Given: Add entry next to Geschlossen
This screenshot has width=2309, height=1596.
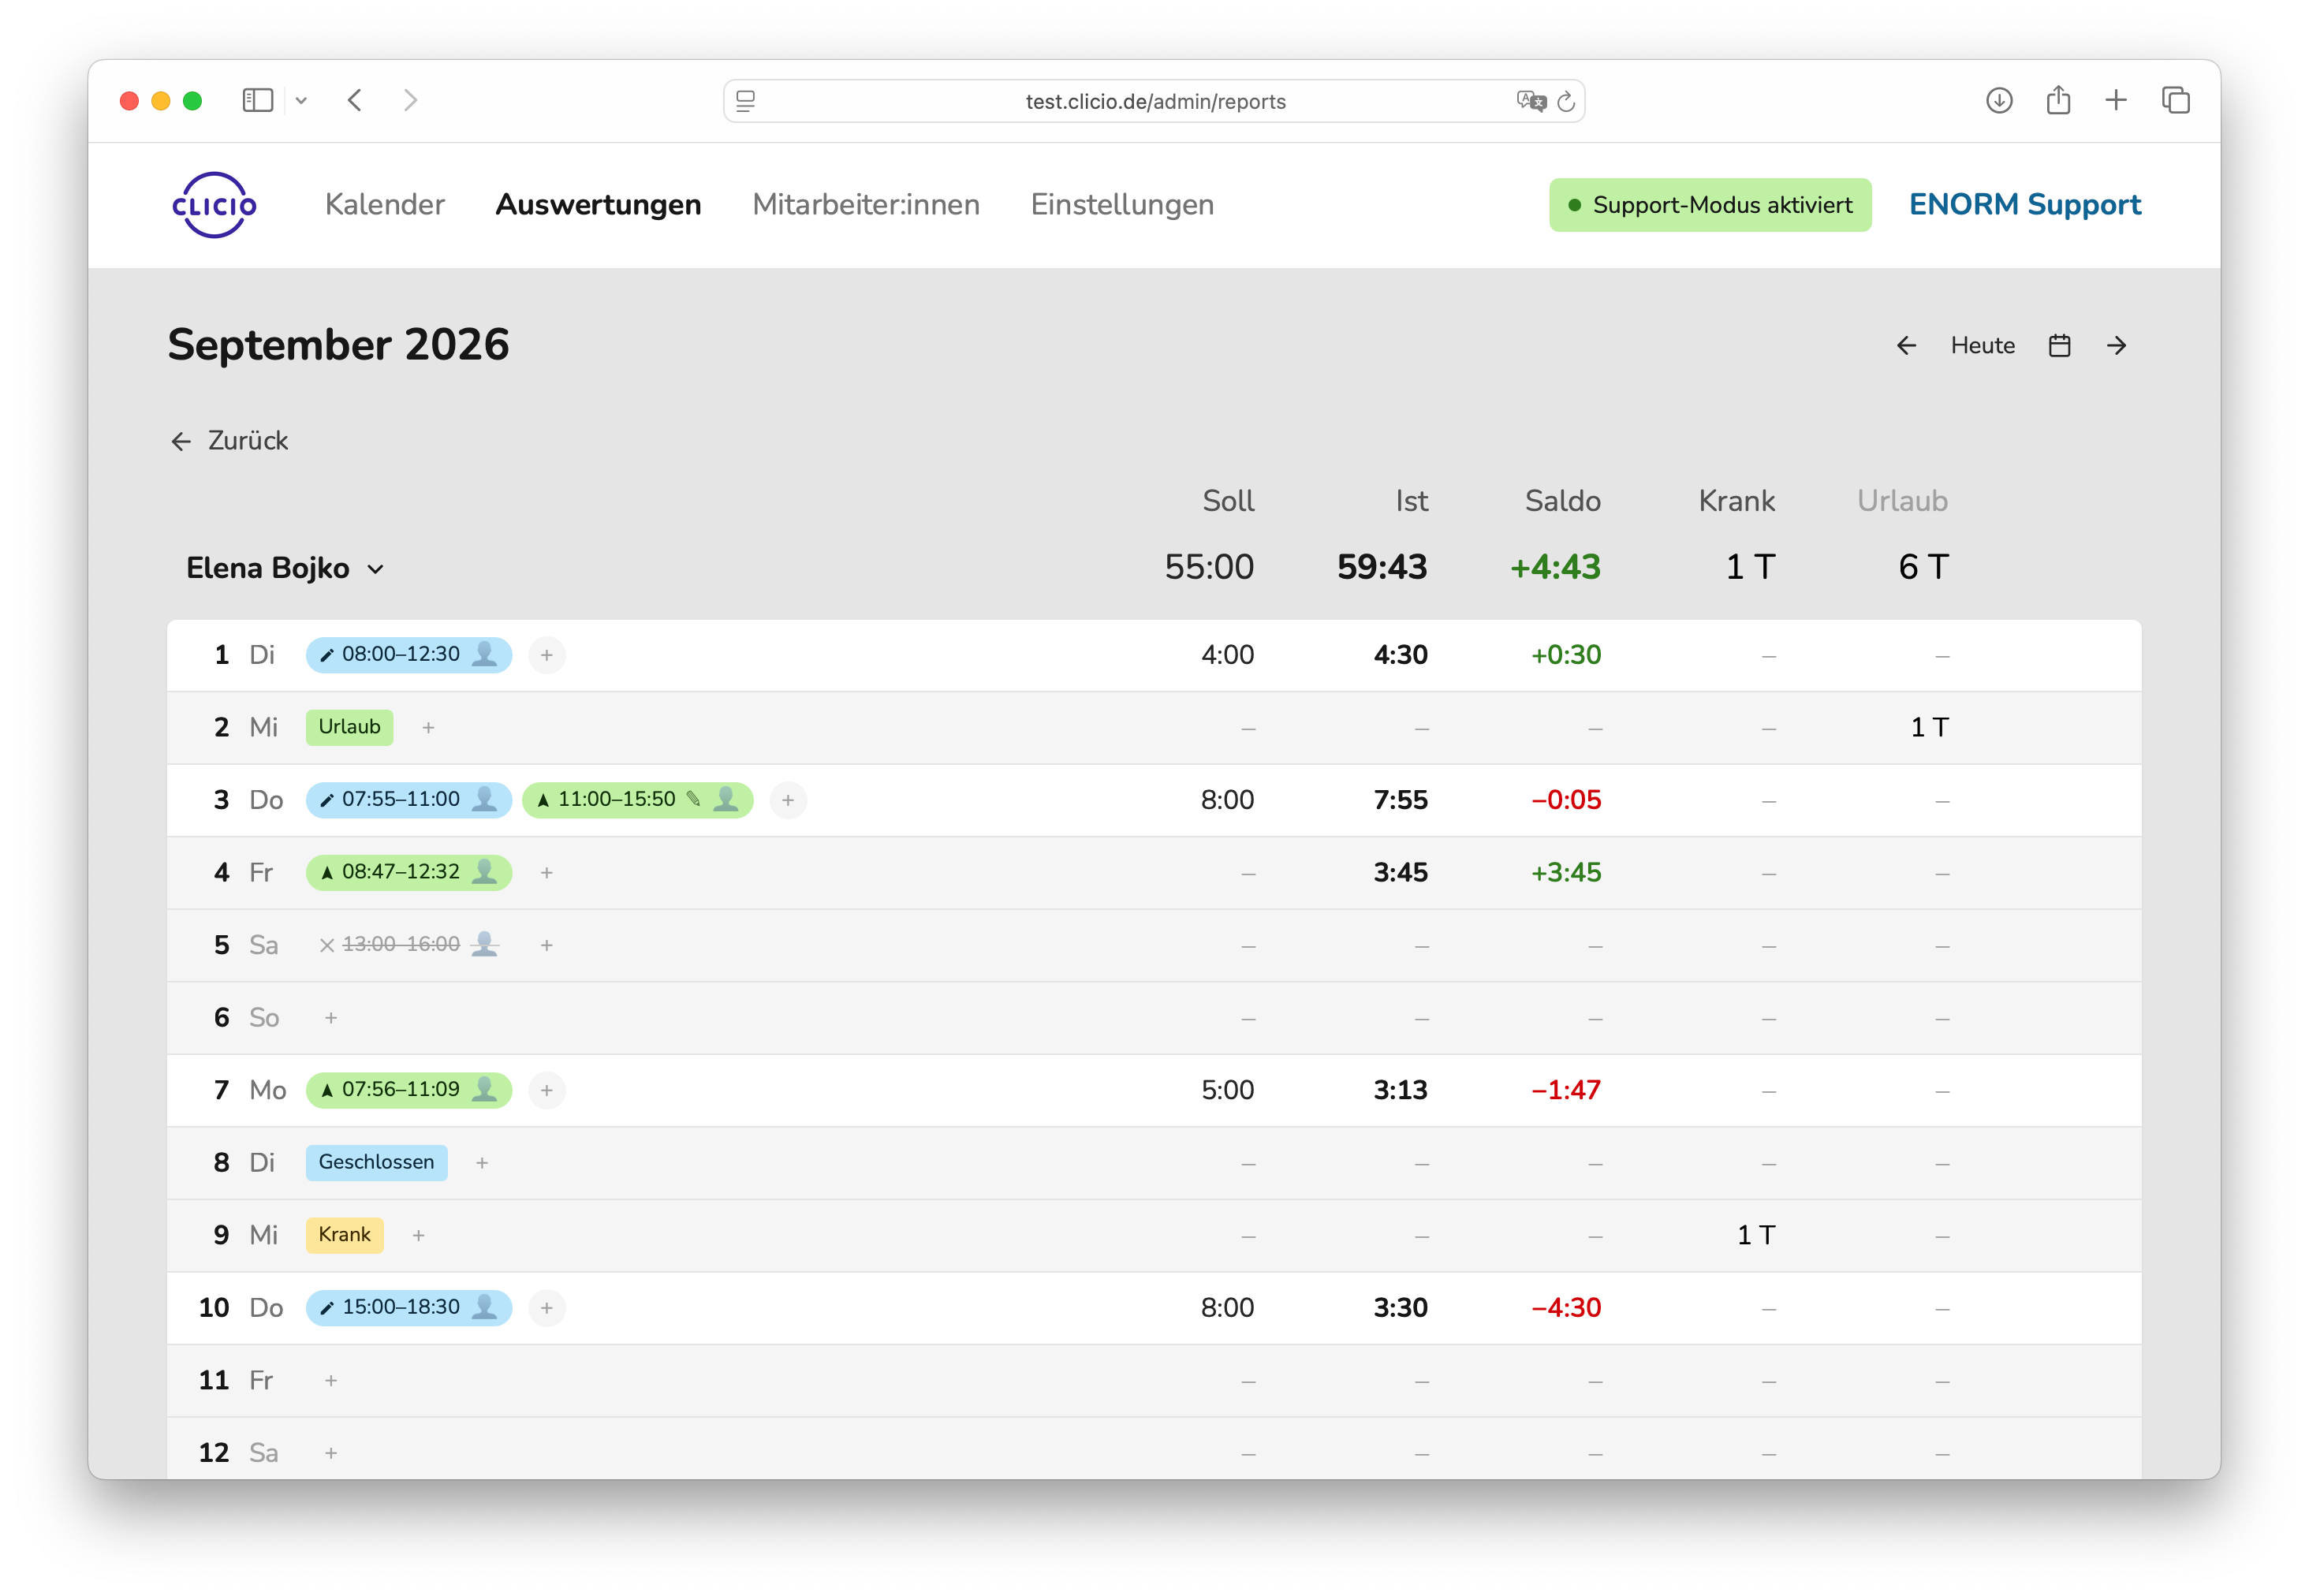Looking at the screenshot, I should click(482, 1163).
